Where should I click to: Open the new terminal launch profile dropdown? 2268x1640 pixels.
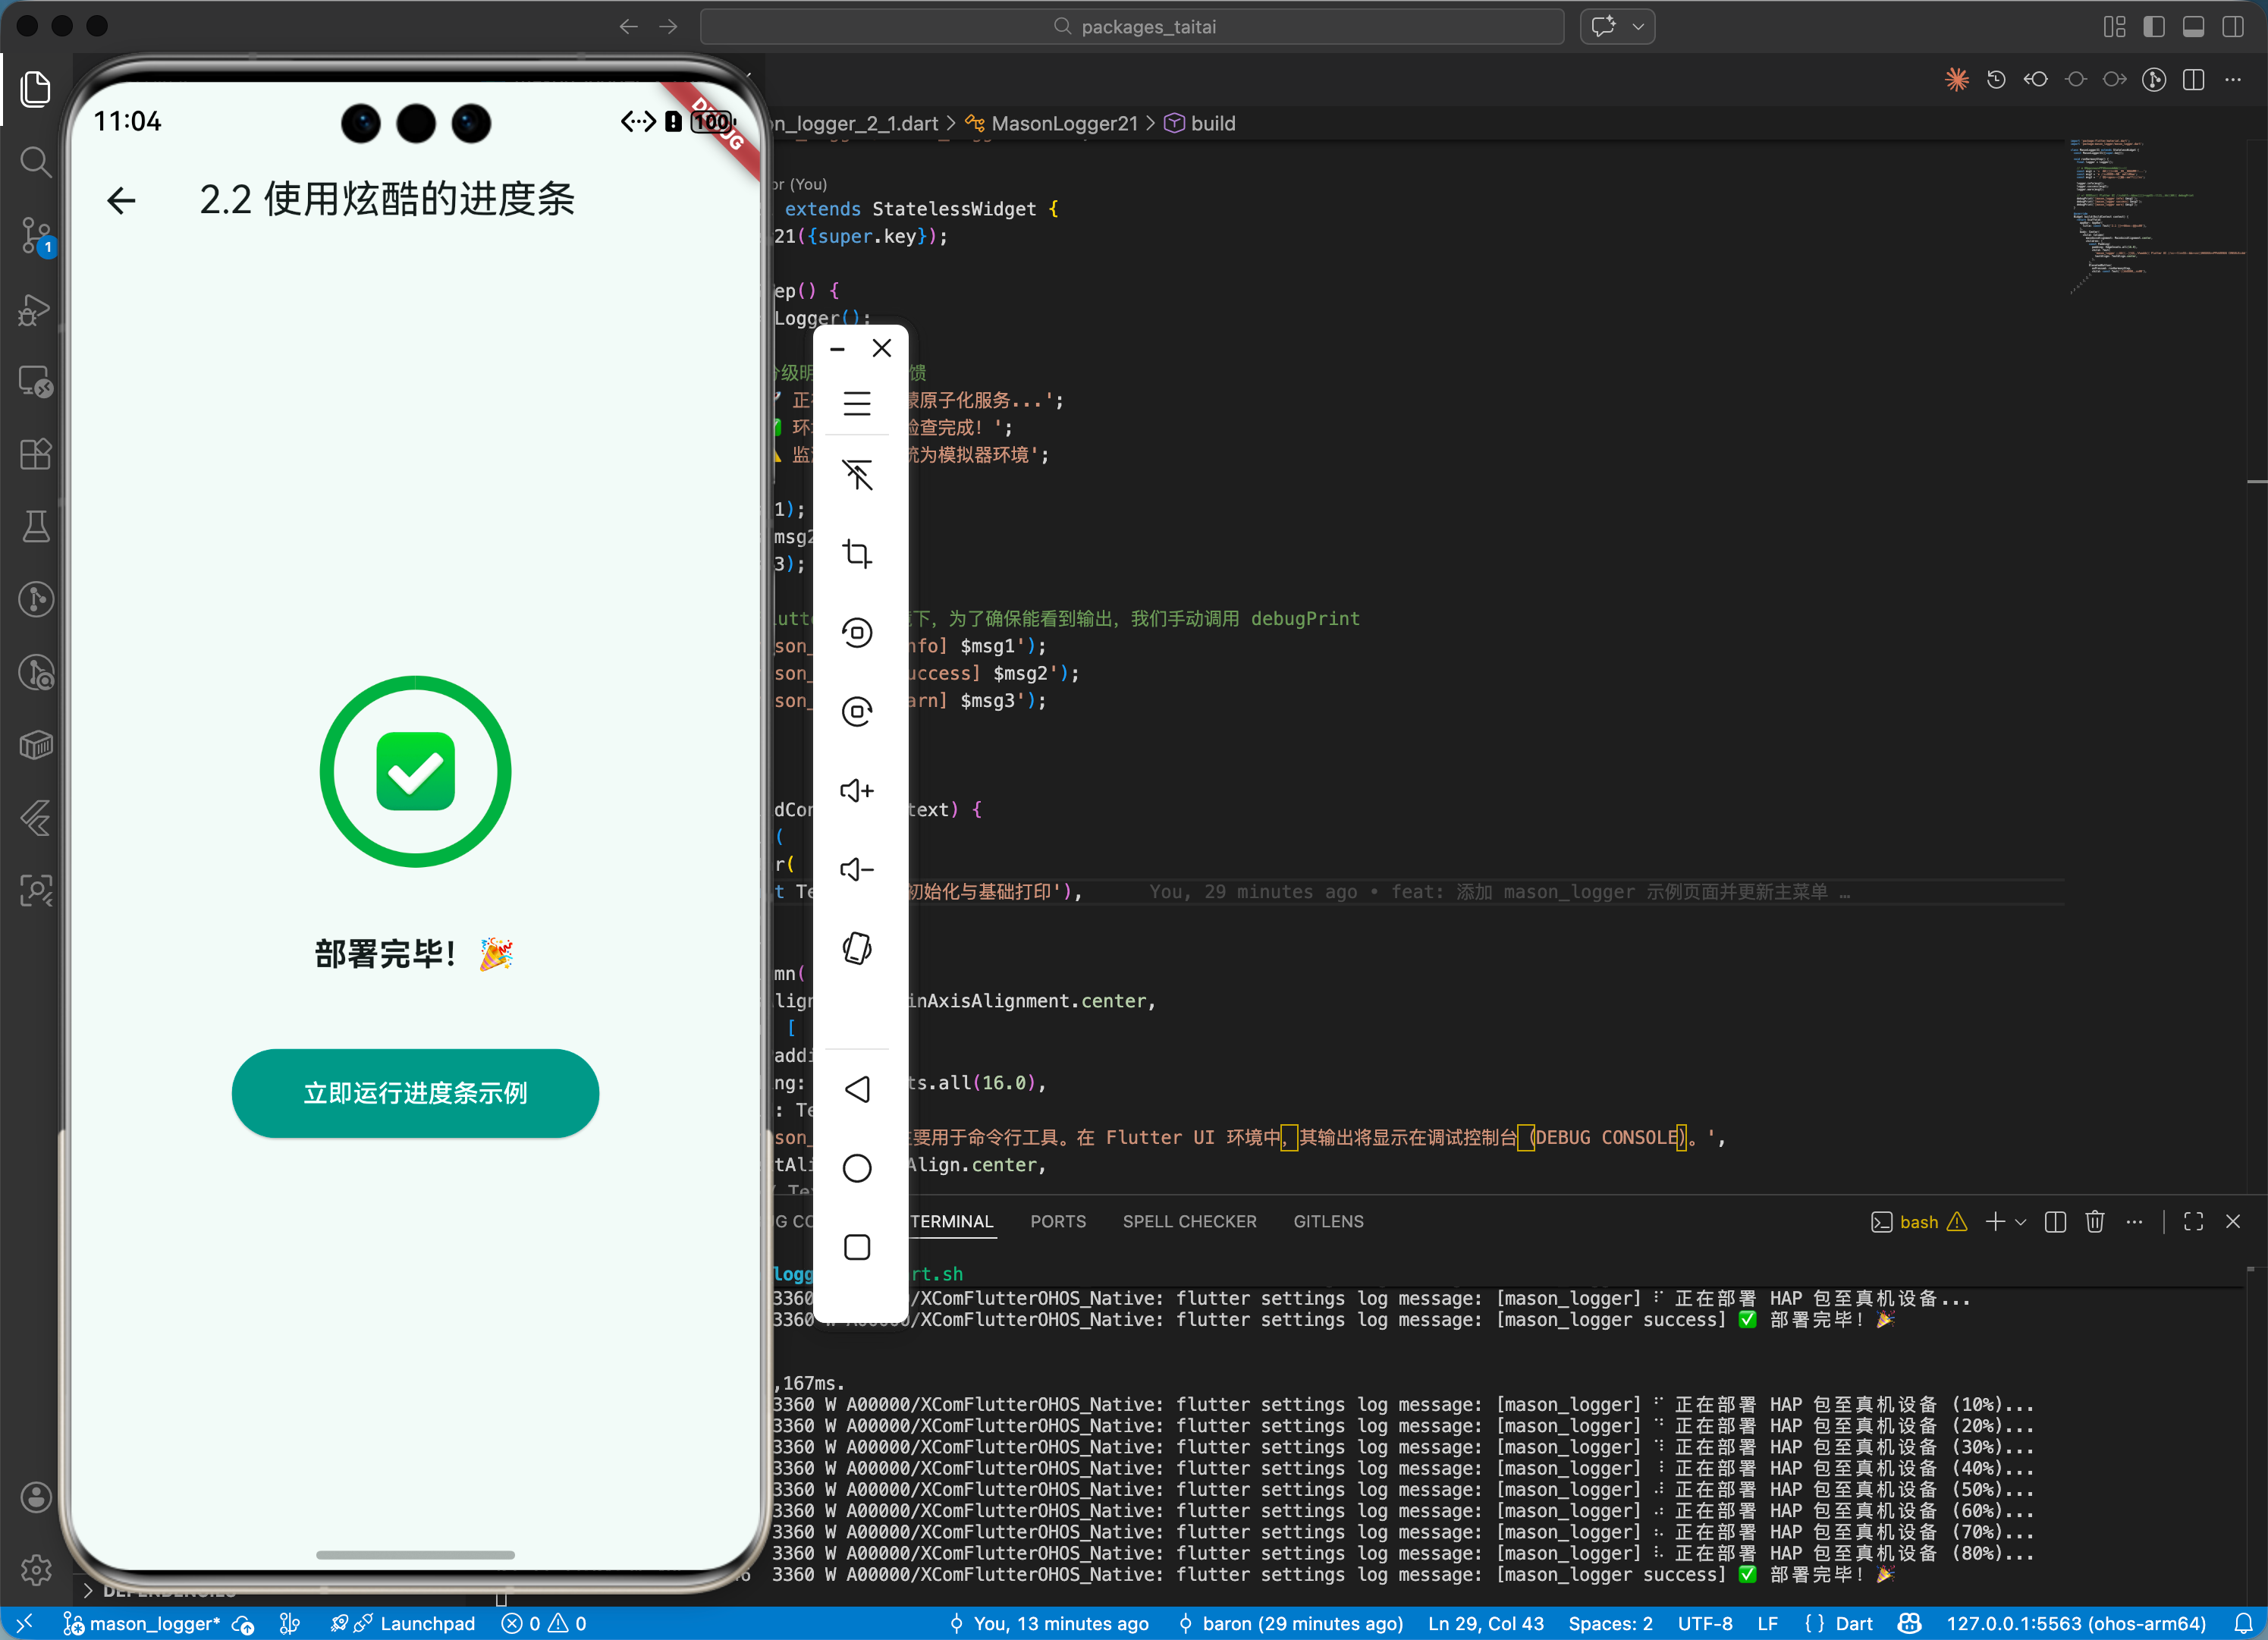click(x=2021, y=1221)
